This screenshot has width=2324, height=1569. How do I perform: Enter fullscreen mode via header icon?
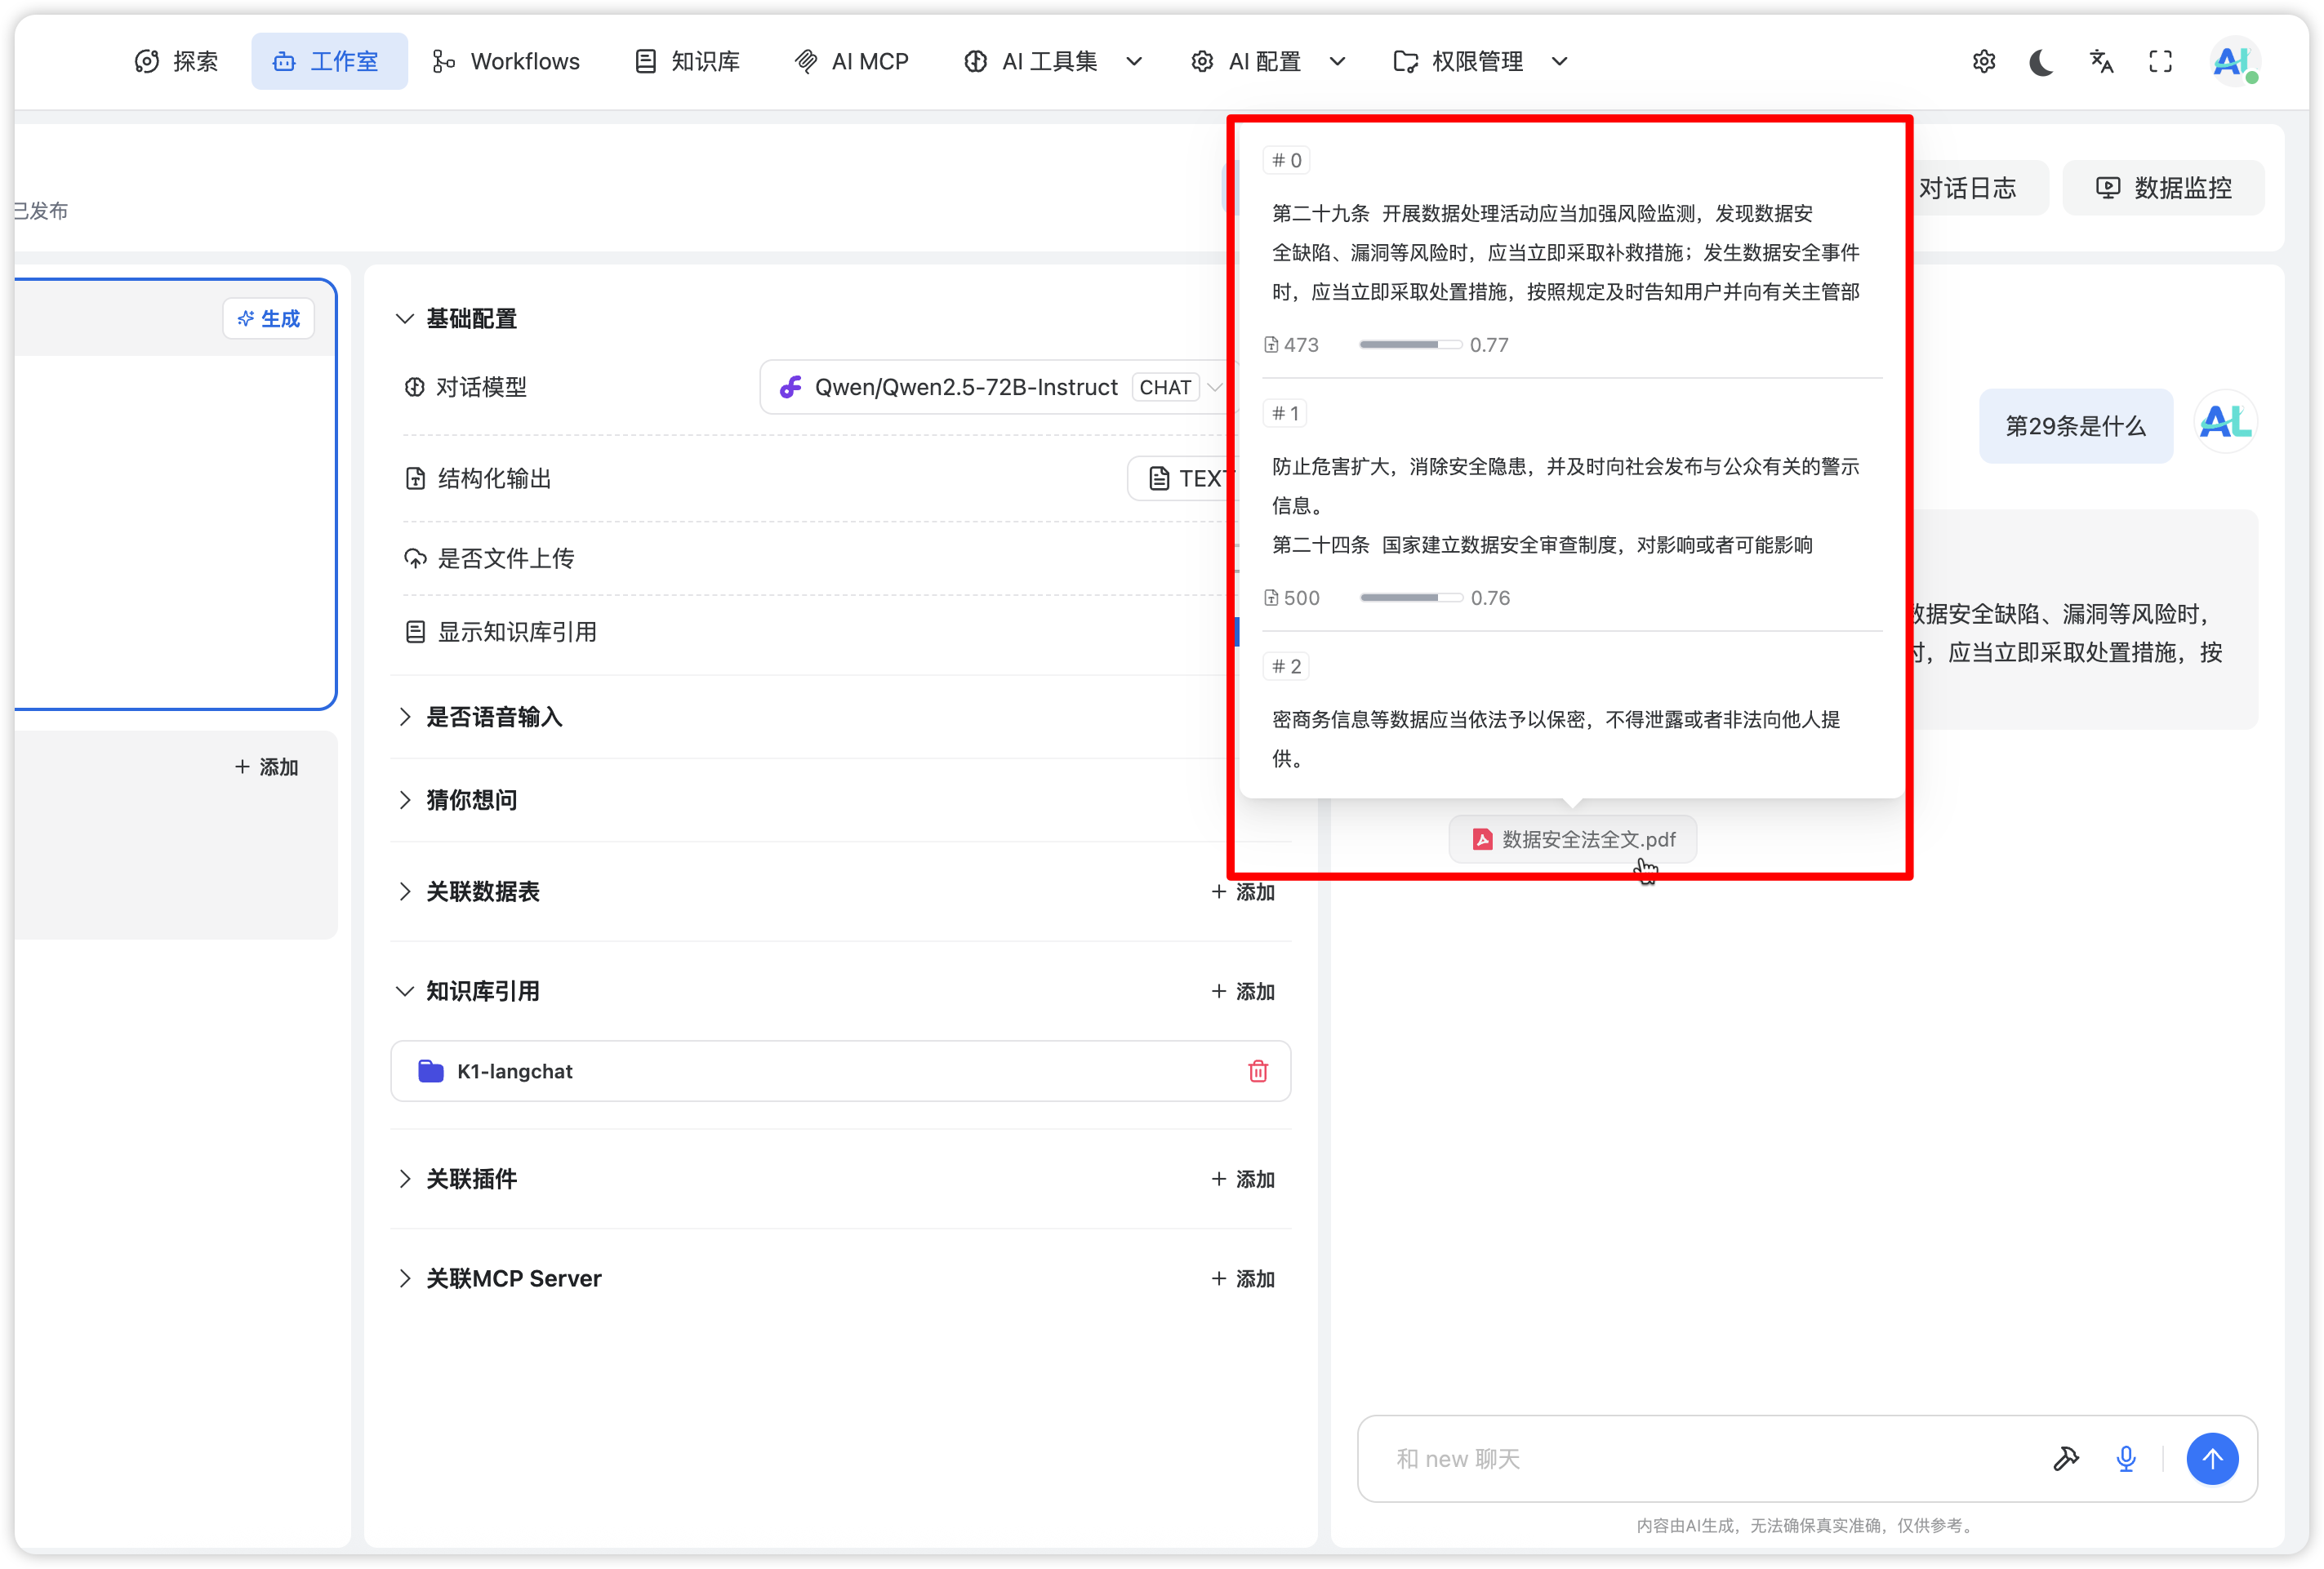[x=2160, y=62]
